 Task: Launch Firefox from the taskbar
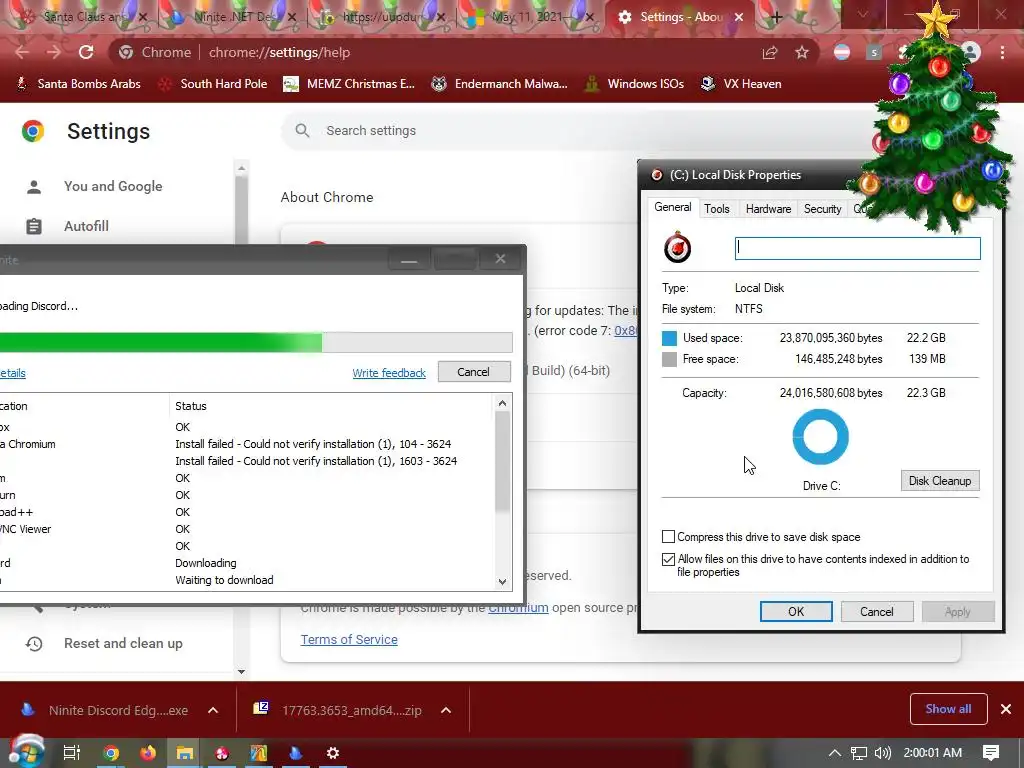(148, 753)
